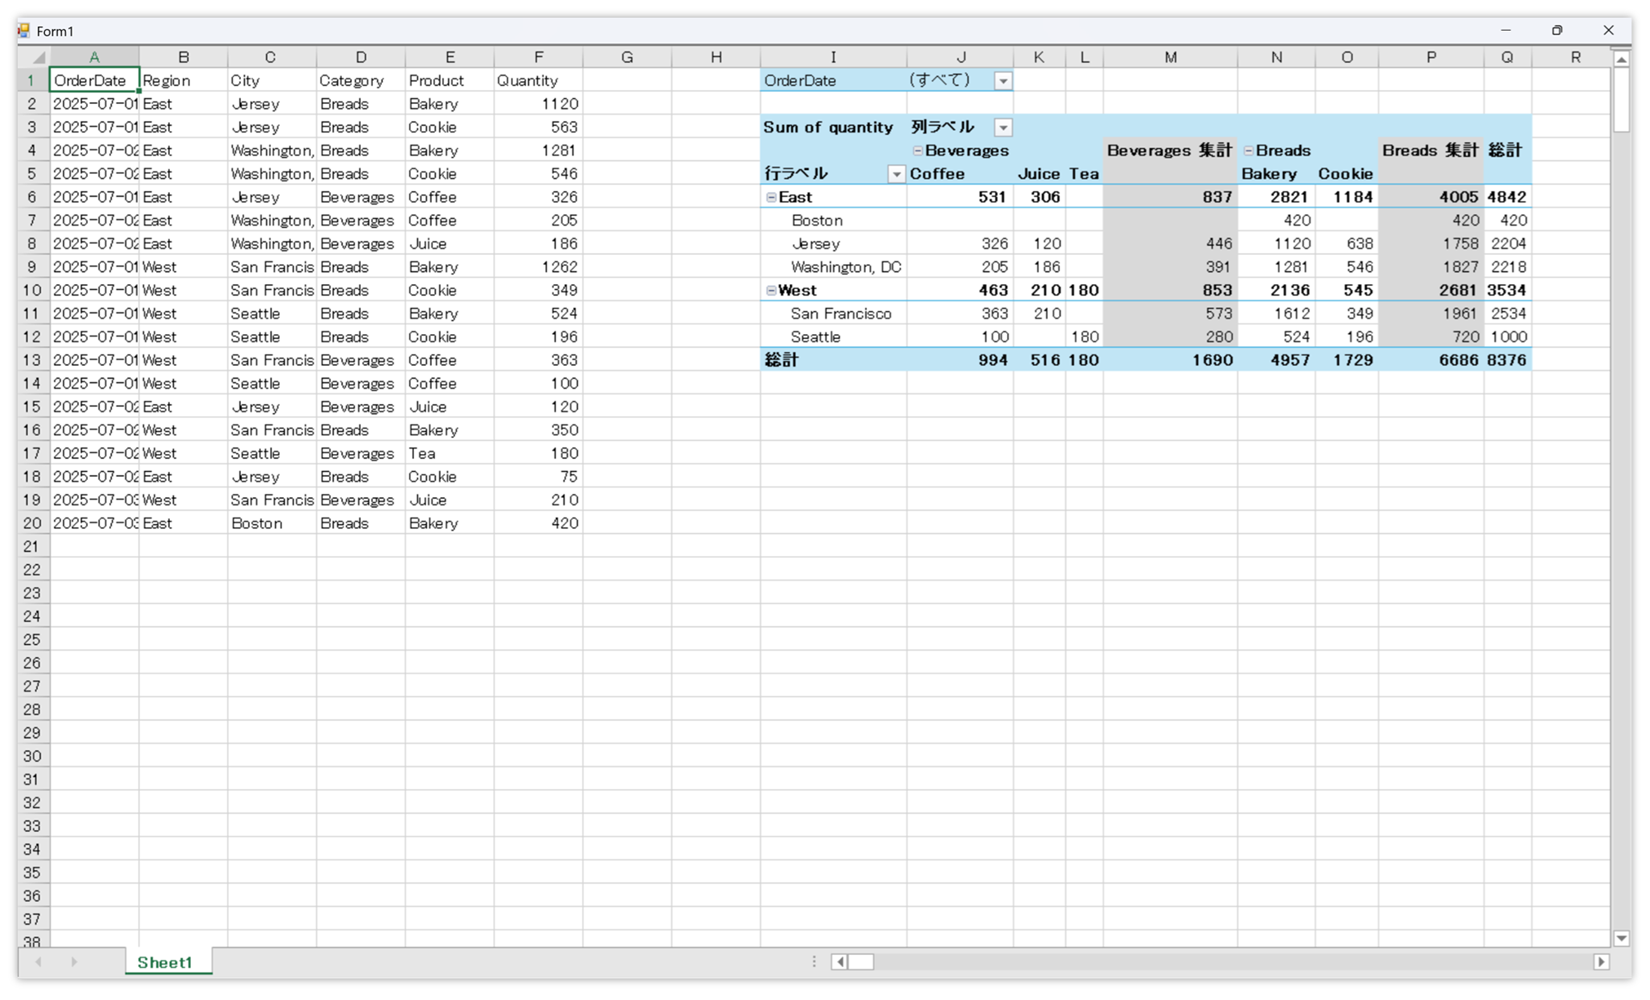Click the grand total value 8376
Screen dimensions: 1650x1000
[x=1507, y=360]
